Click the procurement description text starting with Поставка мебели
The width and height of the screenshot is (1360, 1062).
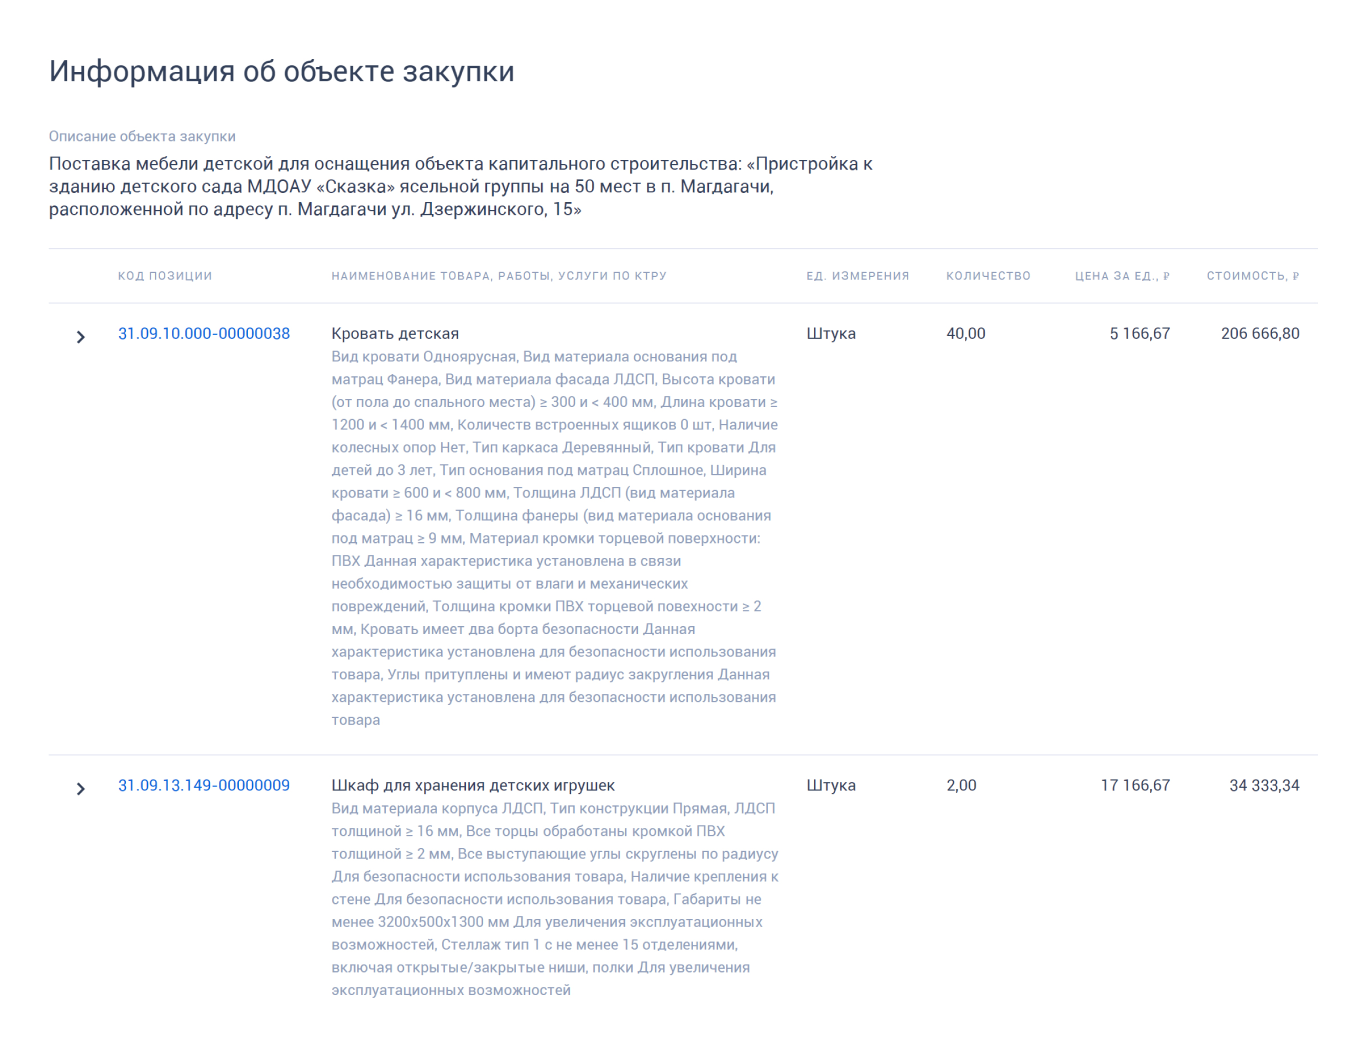pos(461,187)
